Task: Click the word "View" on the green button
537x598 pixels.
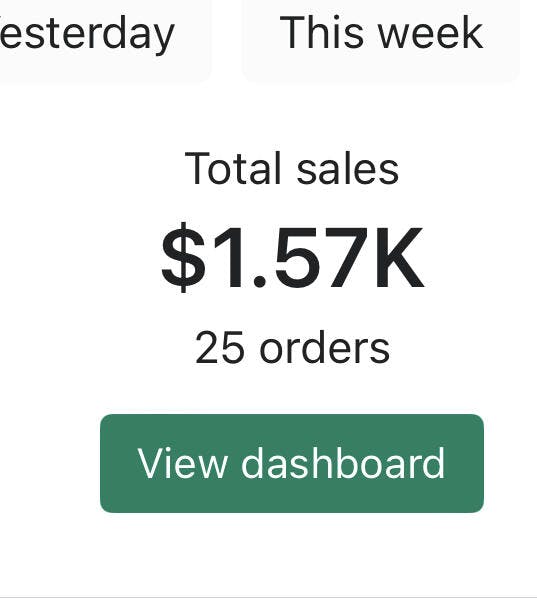Action: tap(182, 463)
